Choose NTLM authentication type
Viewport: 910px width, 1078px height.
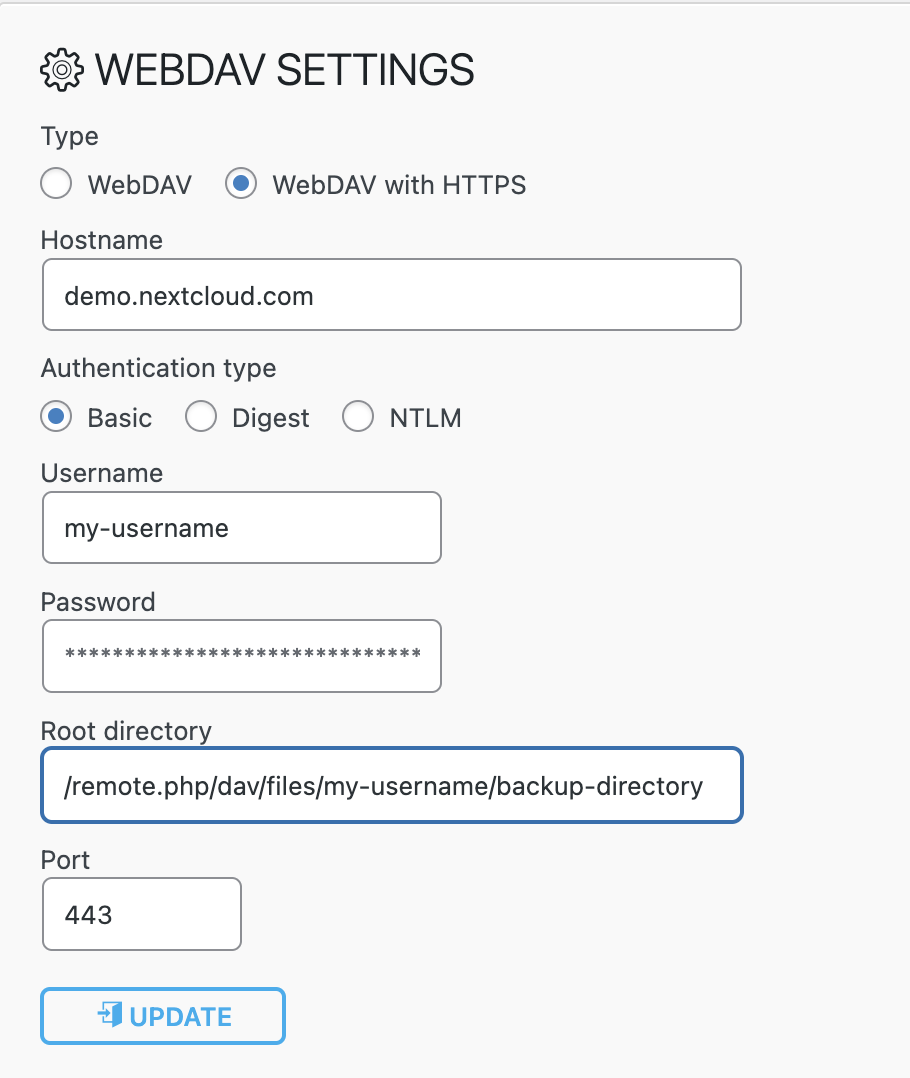[358, 417]
